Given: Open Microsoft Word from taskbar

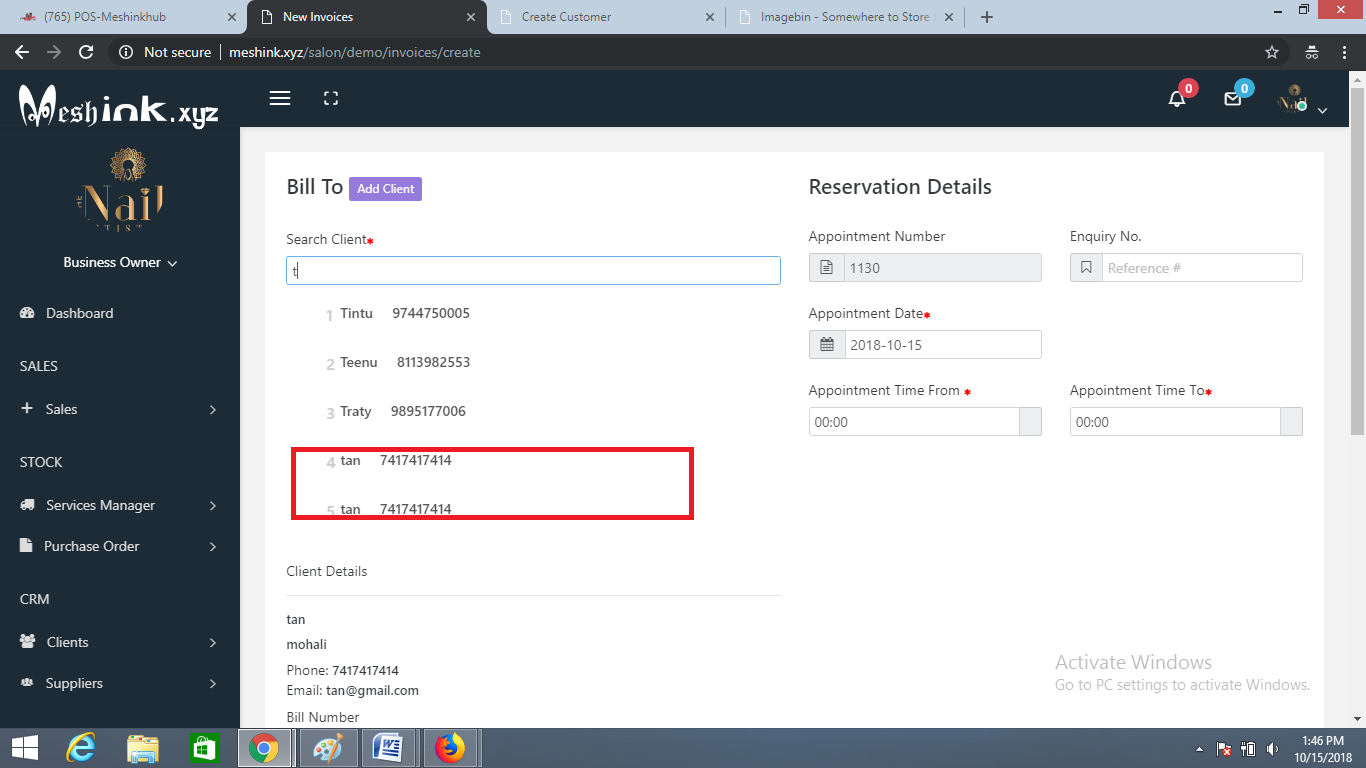Looking at the screenshot, I should click(388, 748).
